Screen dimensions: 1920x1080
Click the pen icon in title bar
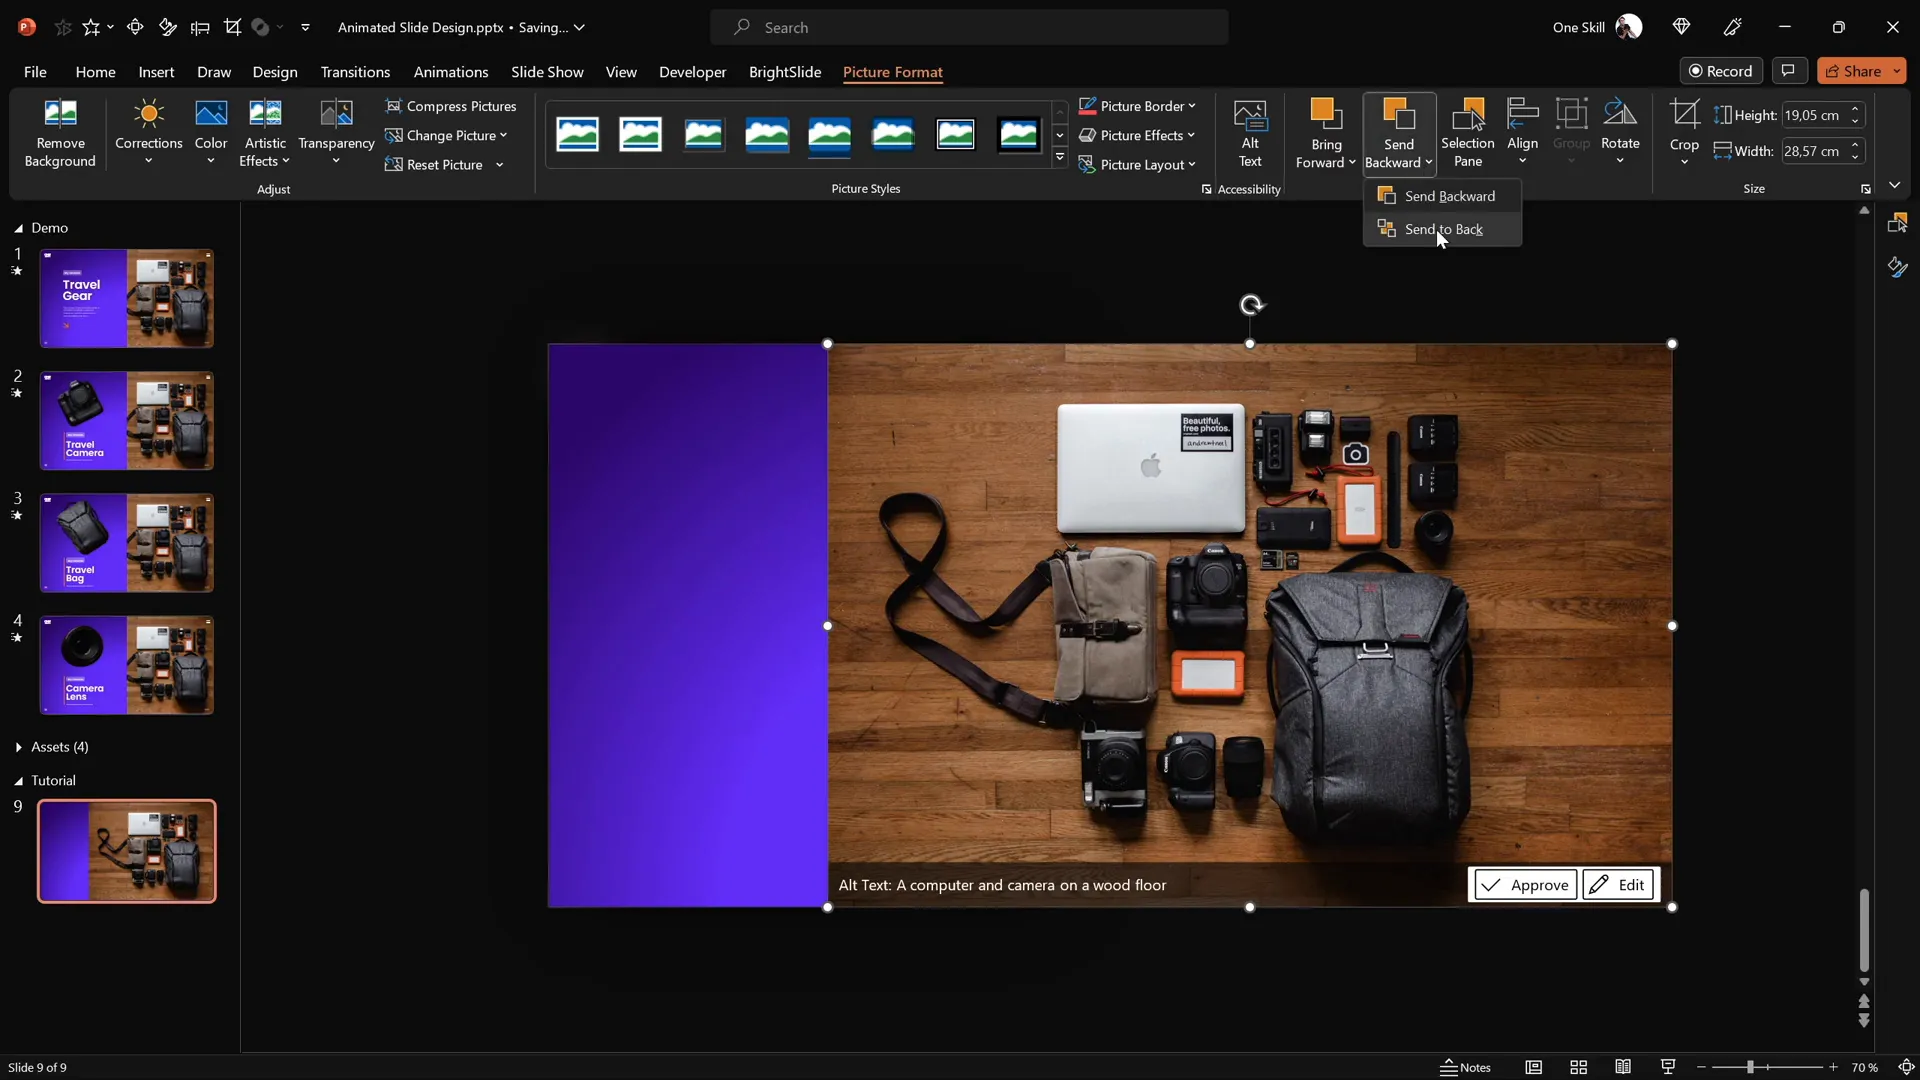1733,27
